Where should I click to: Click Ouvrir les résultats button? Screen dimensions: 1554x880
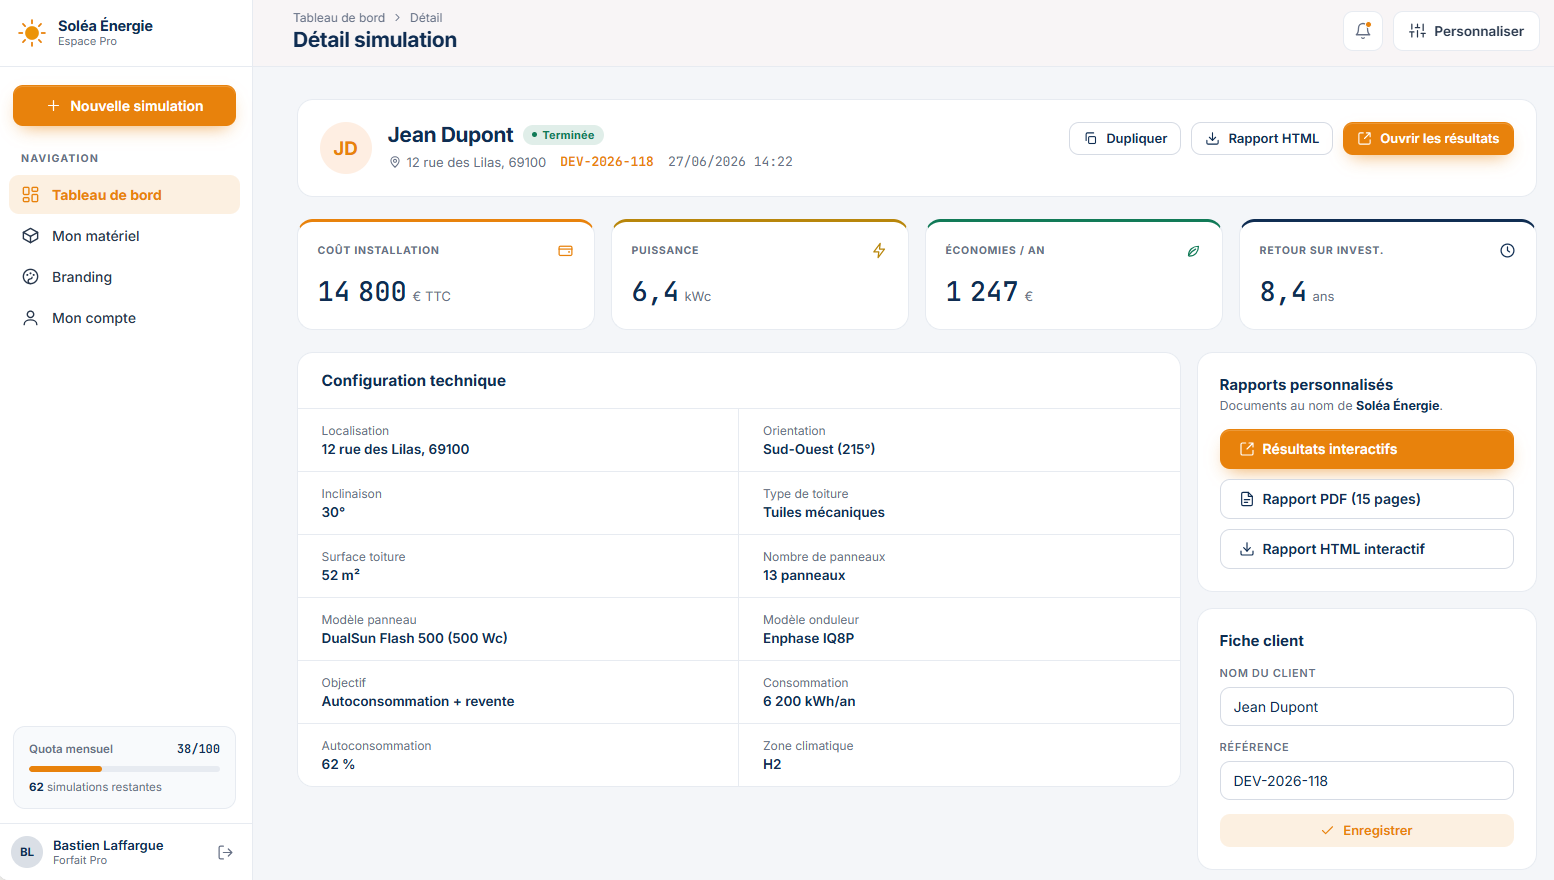pyautogui.click(x=1428, y=138)
